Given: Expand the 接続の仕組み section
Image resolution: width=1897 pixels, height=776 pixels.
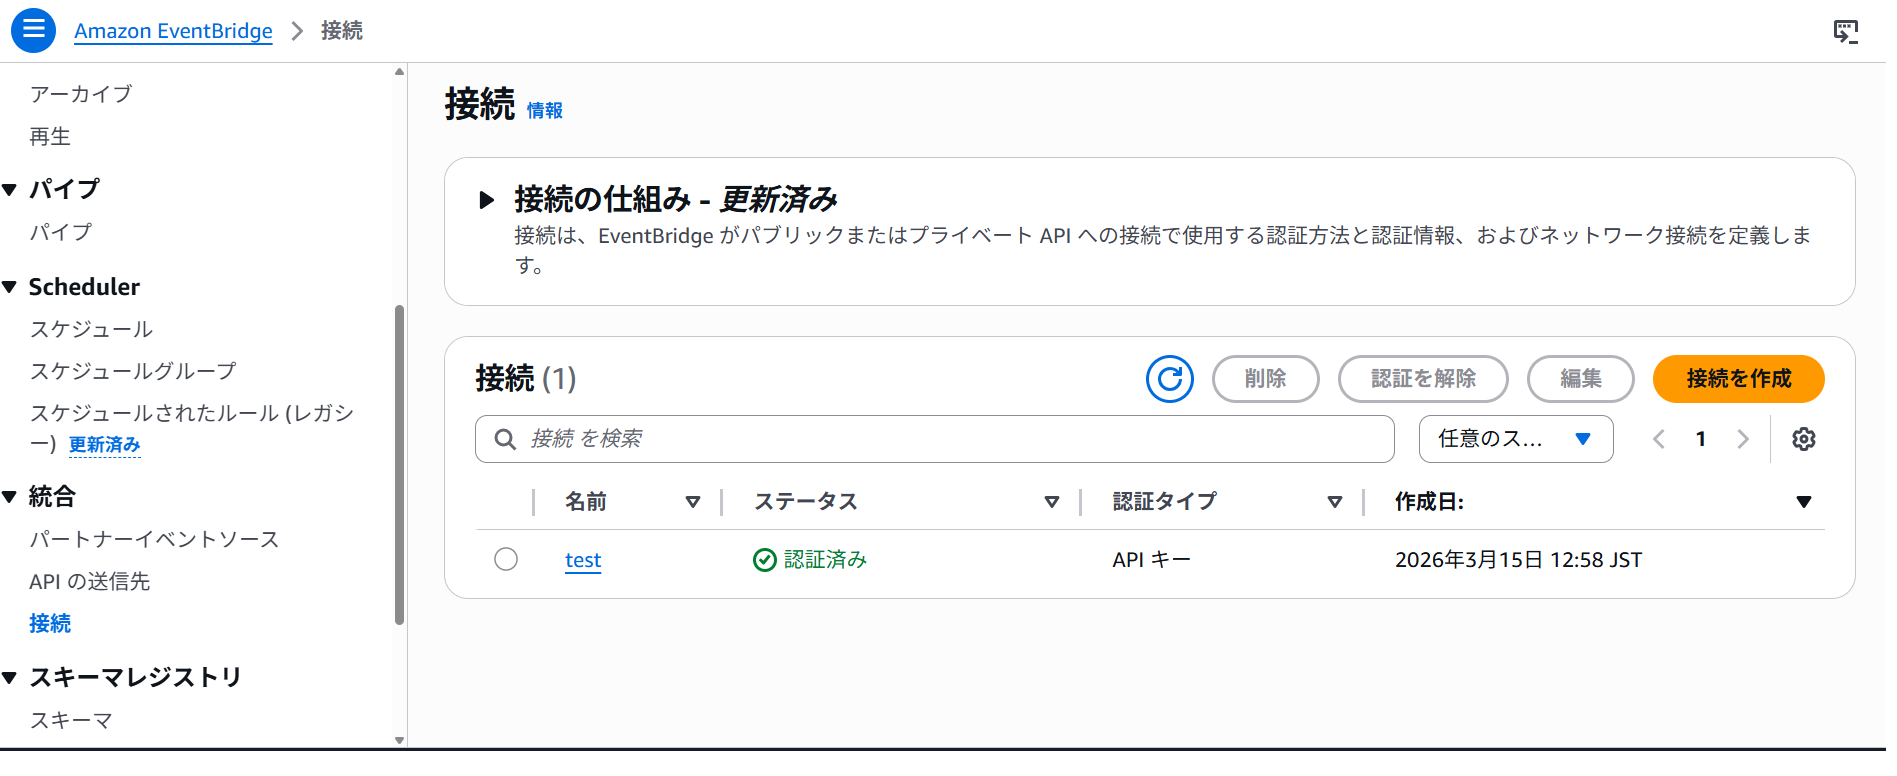Looking at the screenshot, I should (487, 200).
